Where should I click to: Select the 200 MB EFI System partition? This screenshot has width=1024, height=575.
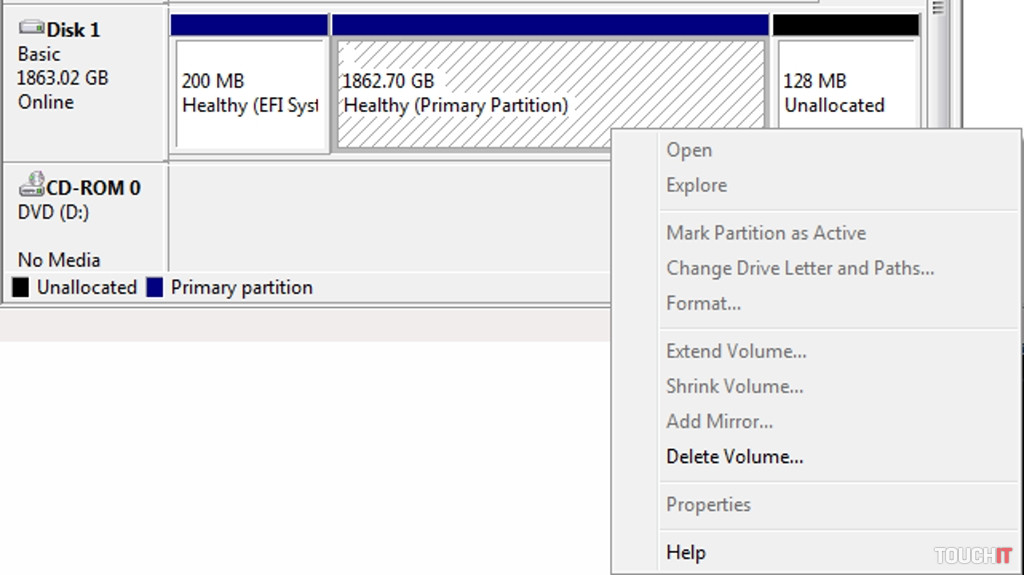[x=250, y=94]
